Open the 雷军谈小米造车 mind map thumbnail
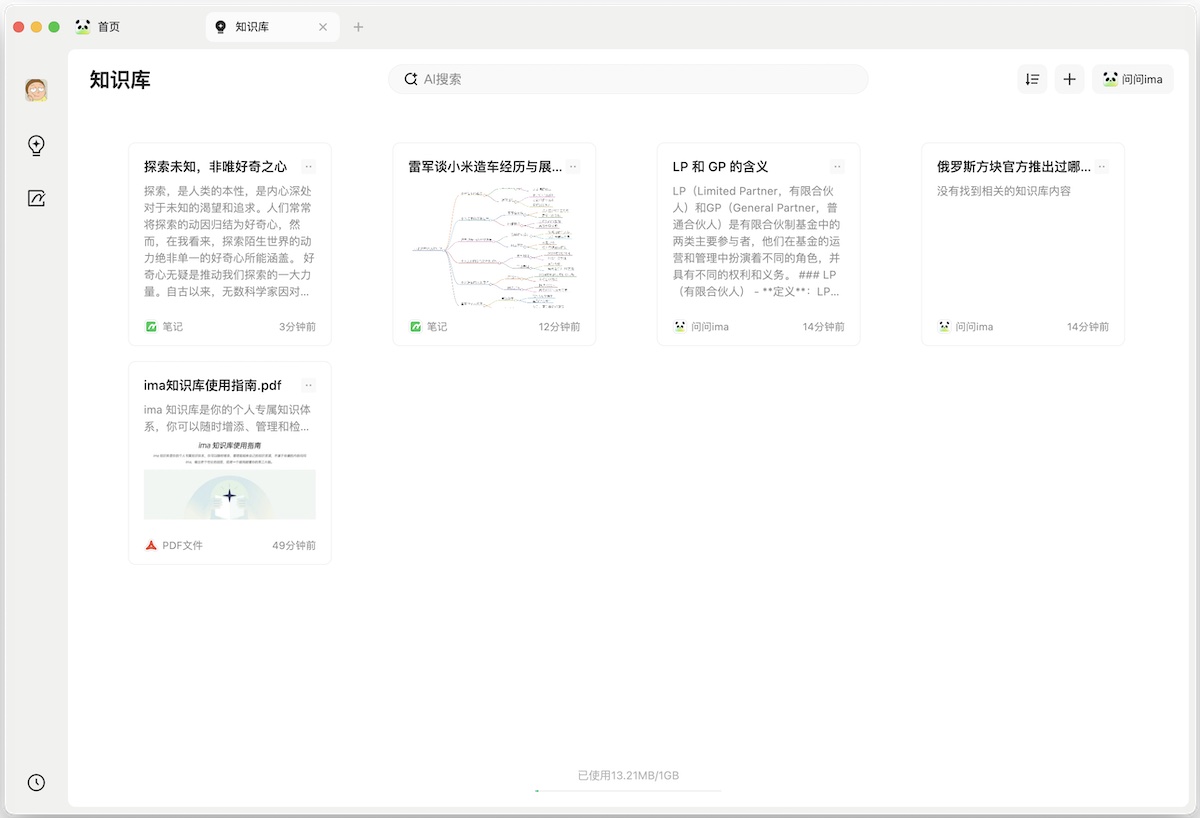The width and height of the screenshot is (1200, 818). point(494,247)
